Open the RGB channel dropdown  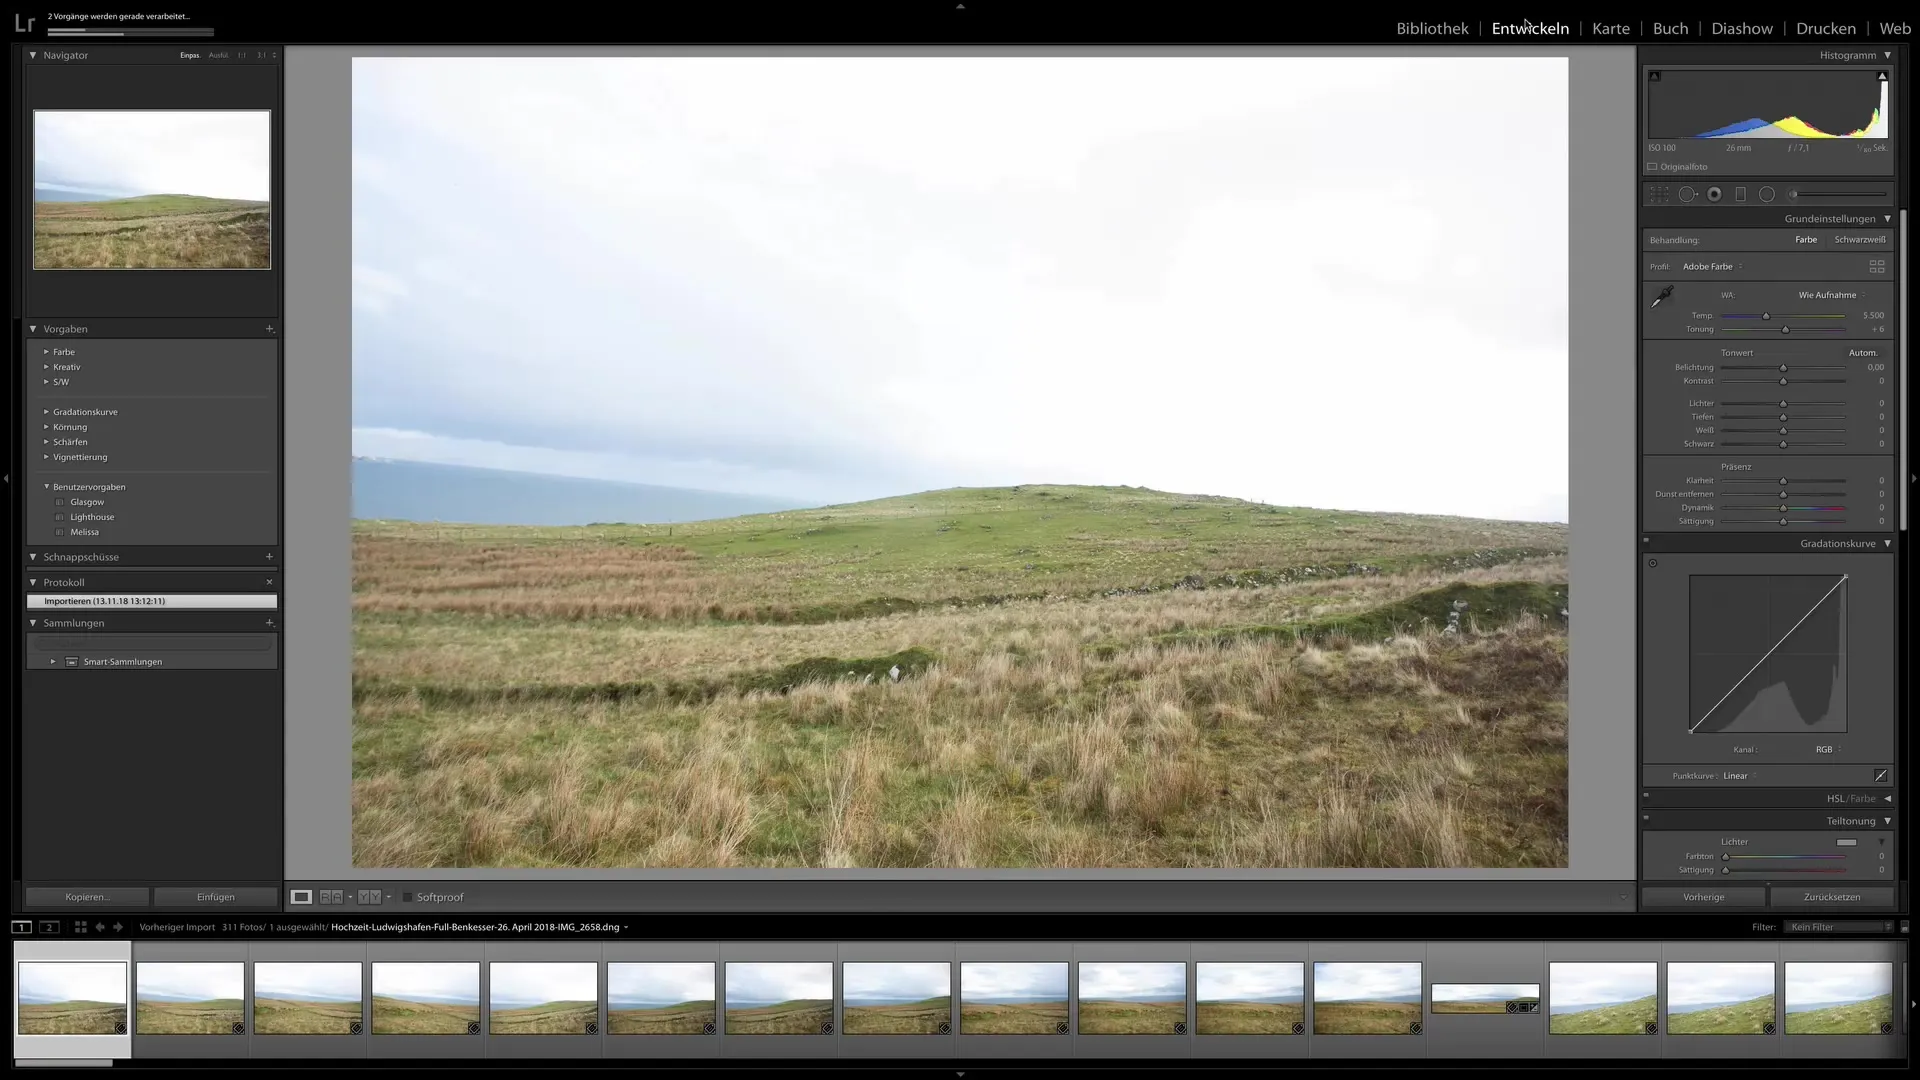pos(1828,750)
